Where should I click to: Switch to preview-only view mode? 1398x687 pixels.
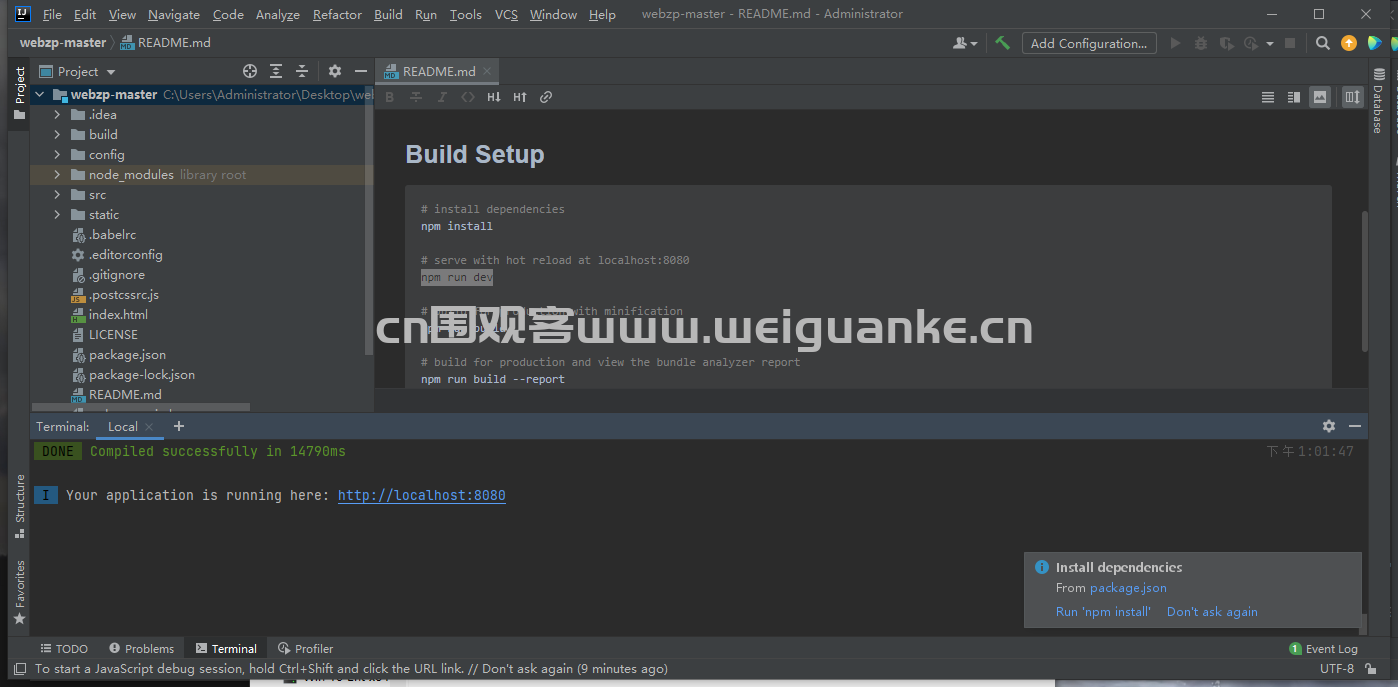coord(1320,97)
